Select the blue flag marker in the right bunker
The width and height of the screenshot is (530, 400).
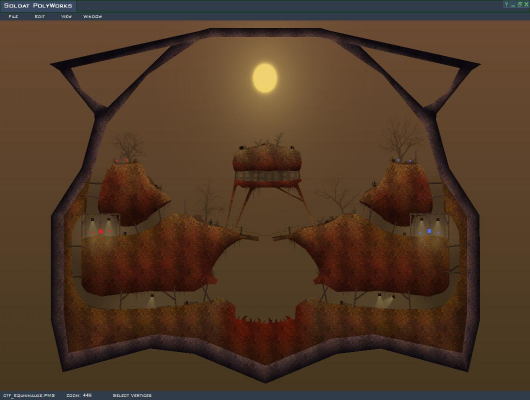[x=429, y=231]
